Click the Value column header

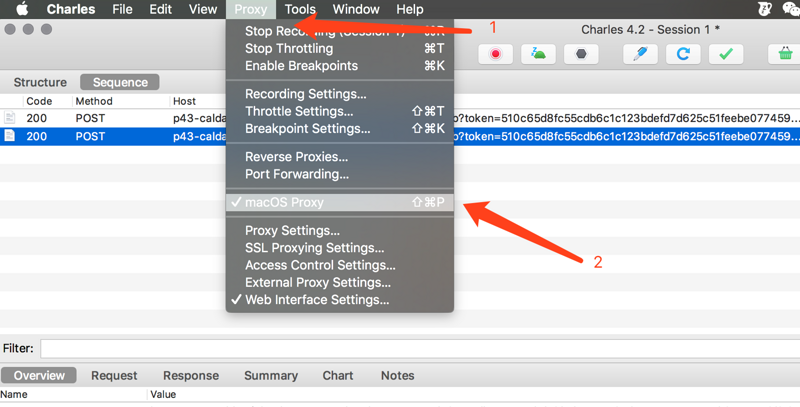tap(163, 394)
